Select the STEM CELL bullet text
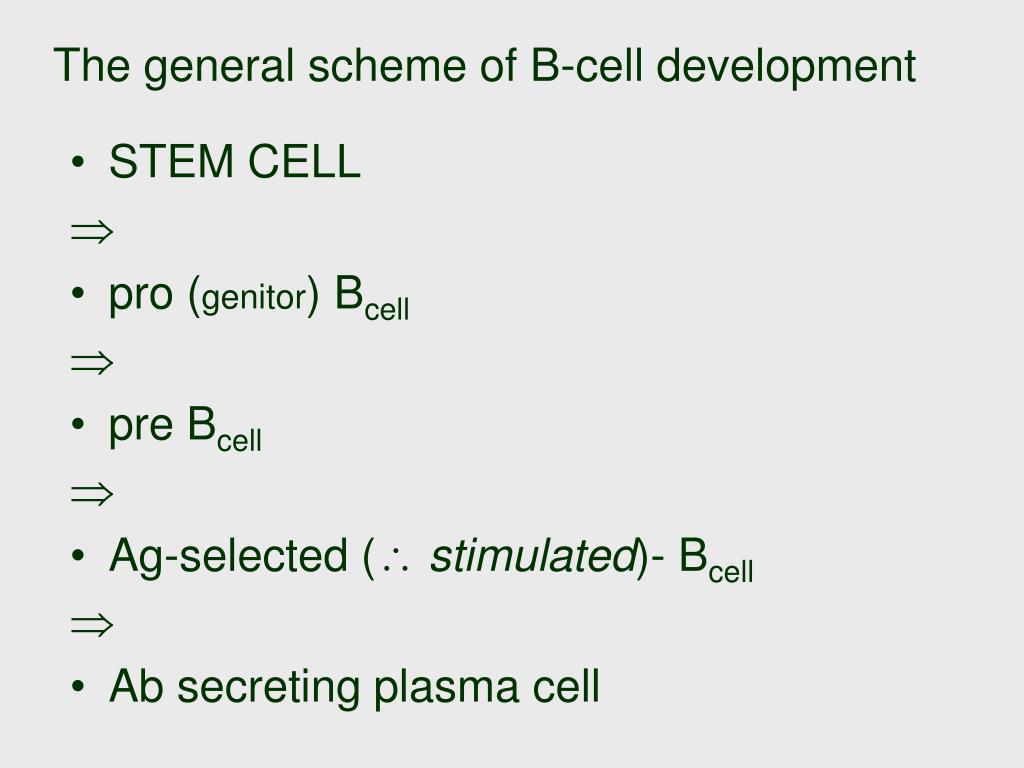 [x=234, y=161]
